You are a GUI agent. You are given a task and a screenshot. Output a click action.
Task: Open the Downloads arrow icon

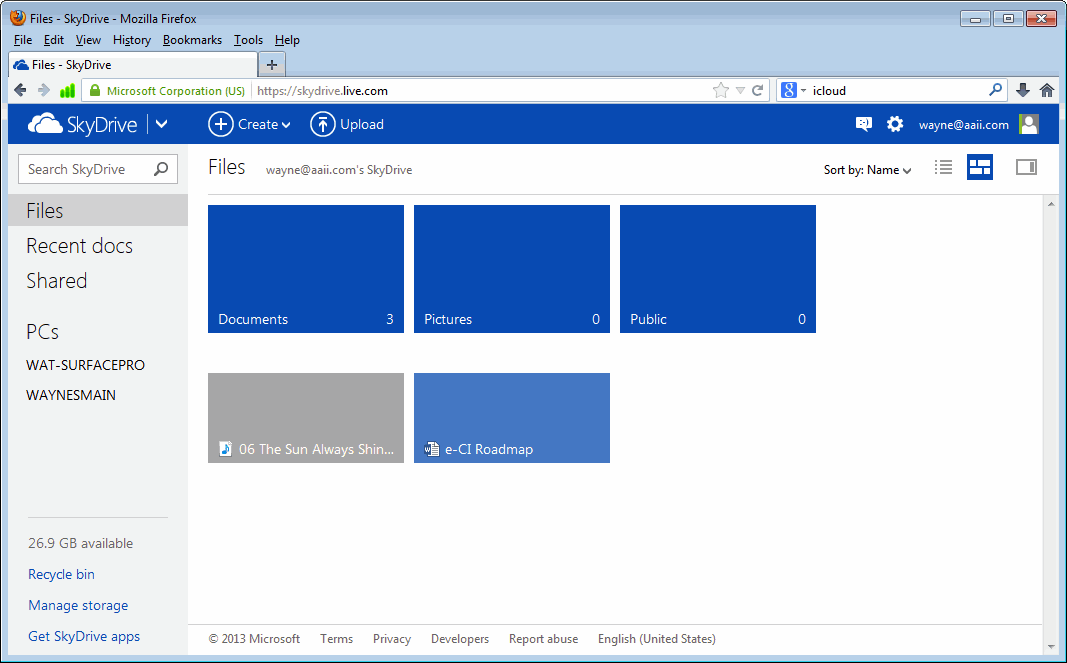point(1022,90)
